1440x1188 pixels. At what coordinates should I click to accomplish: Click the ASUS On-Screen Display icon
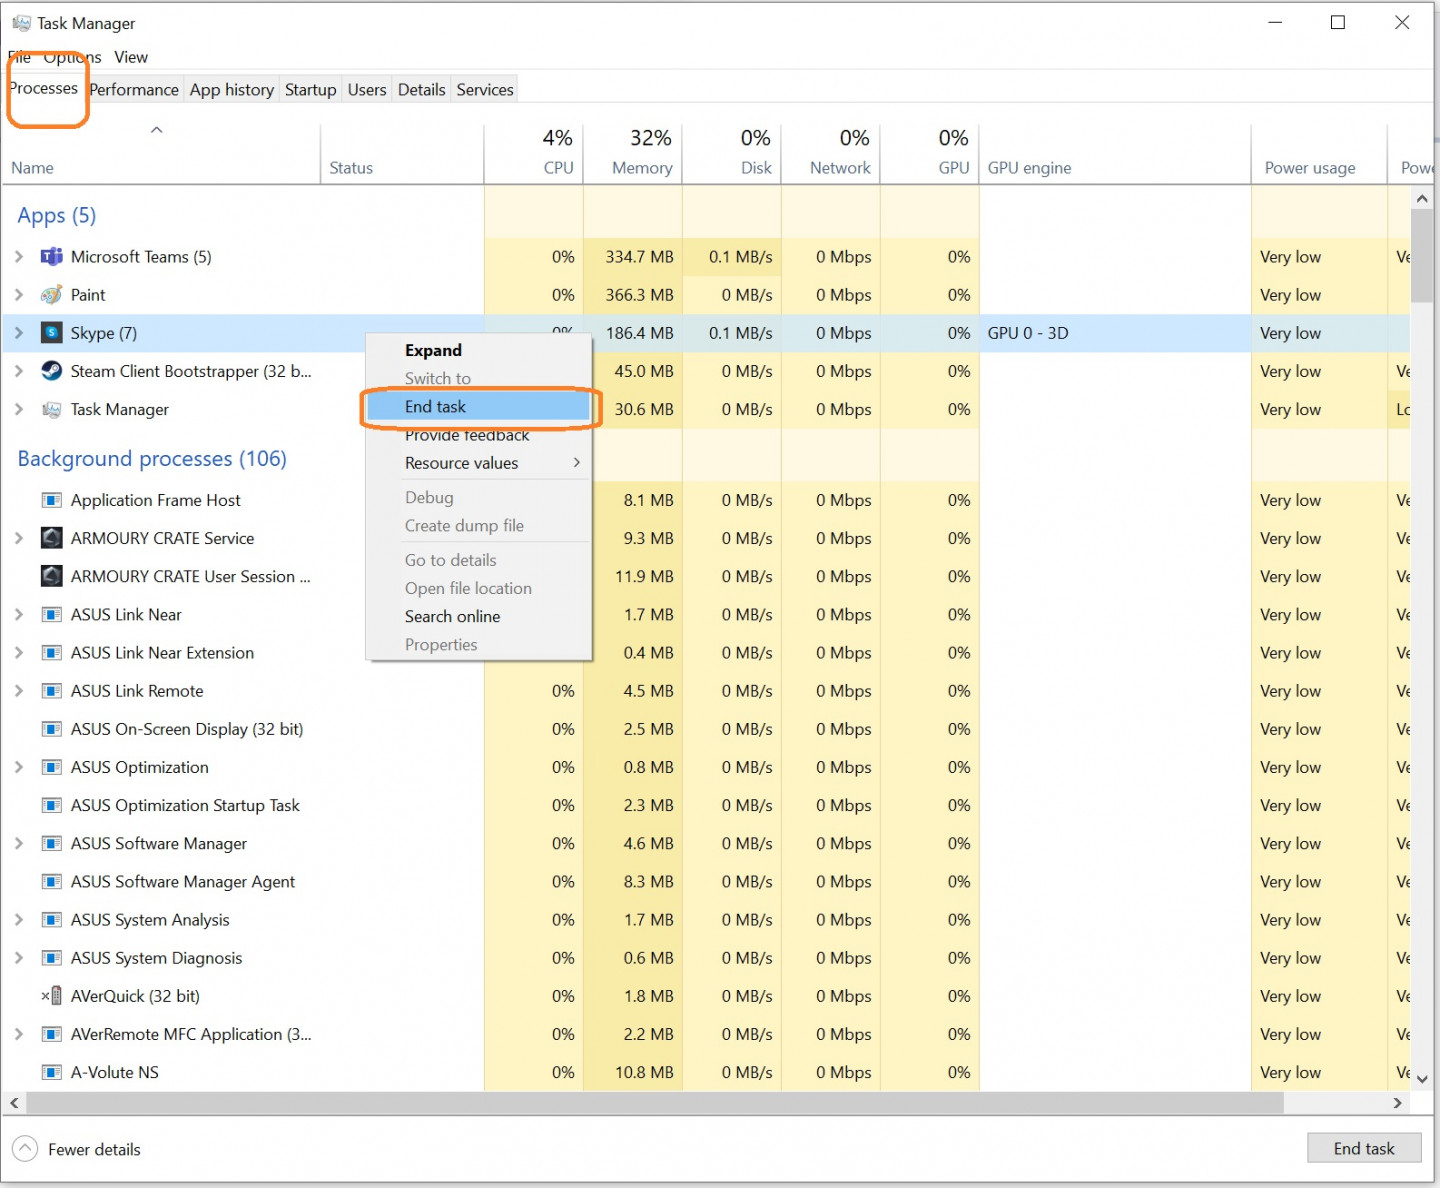pos(51,729)
